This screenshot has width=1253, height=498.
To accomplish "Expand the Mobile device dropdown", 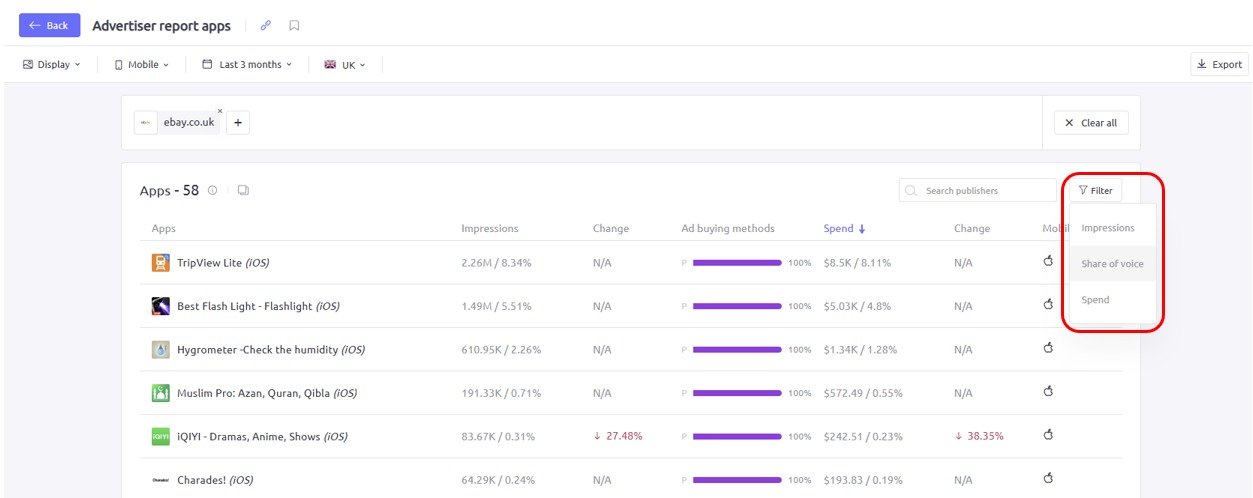I will click(141, 65).
